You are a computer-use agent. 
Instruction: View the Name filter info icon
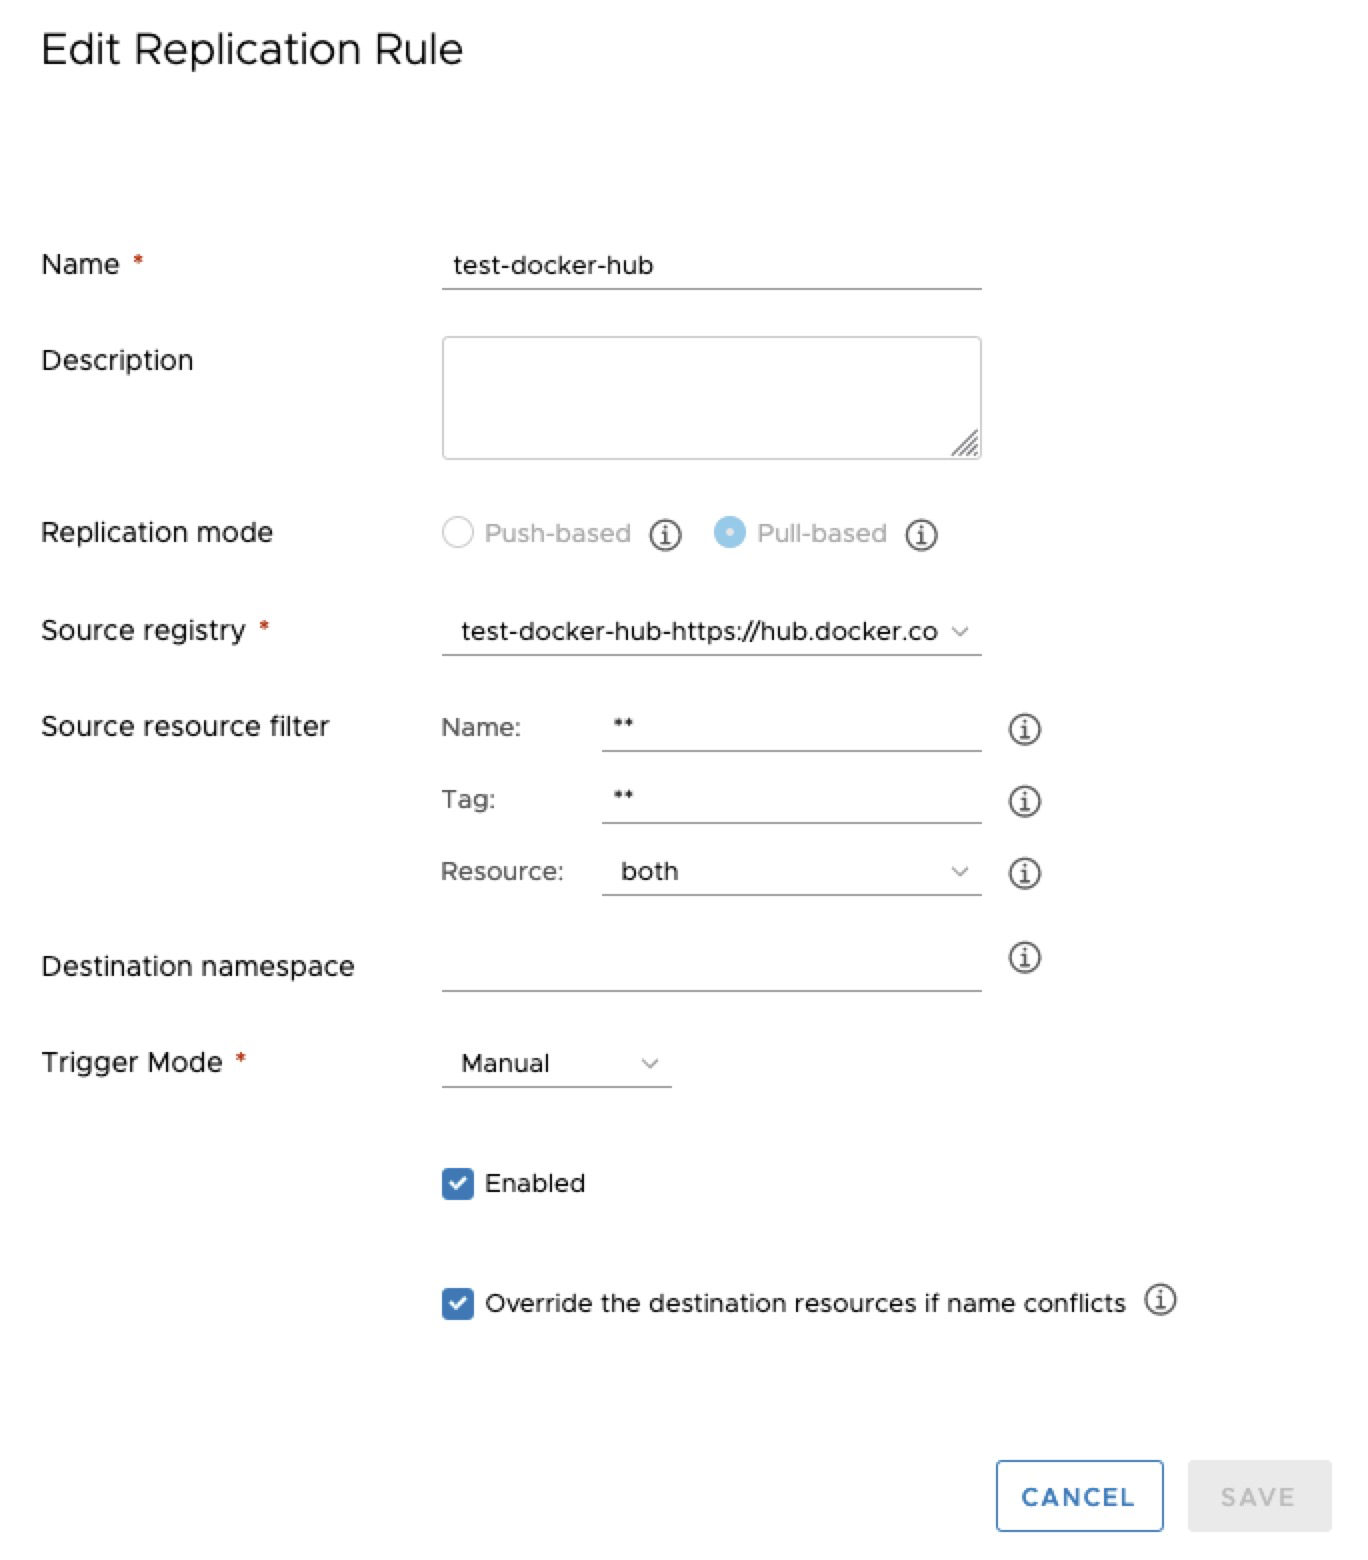tap(1024, 729)
